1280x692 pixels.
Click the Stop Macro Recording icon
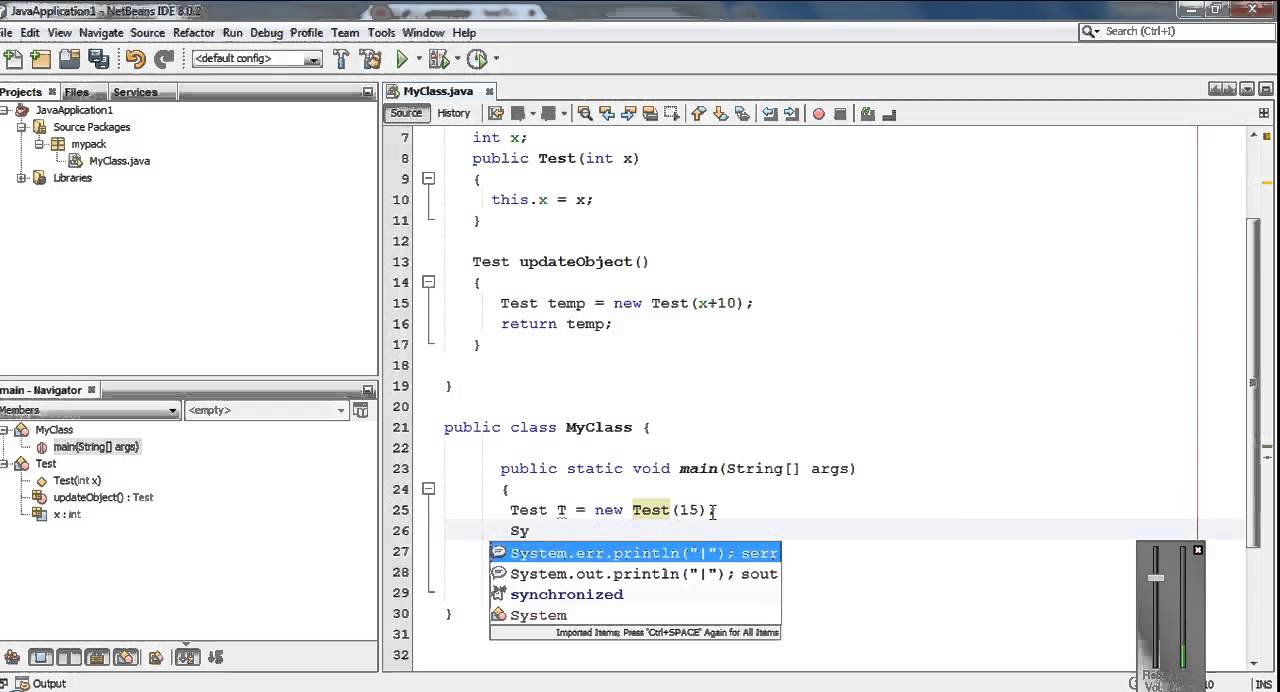point(840,114)
